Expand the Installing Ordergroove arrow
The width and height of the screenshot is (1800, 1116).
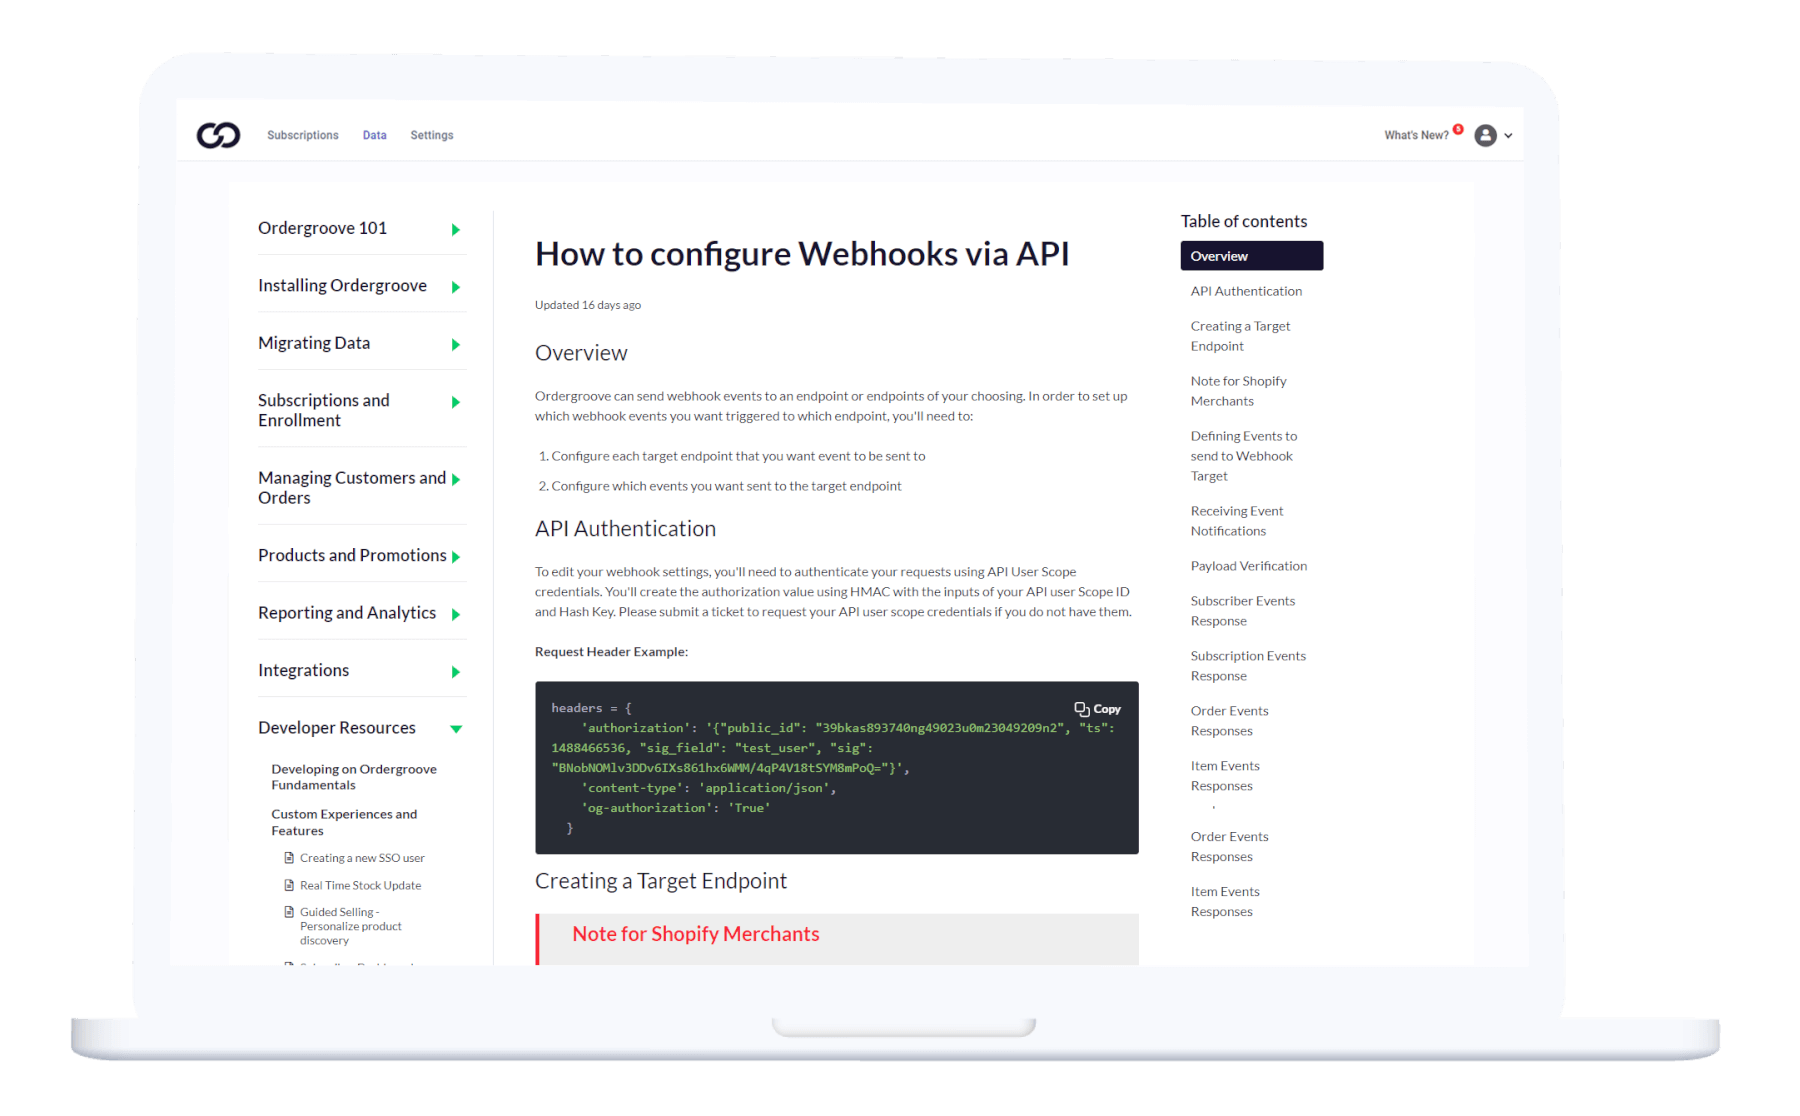[456, 287]
